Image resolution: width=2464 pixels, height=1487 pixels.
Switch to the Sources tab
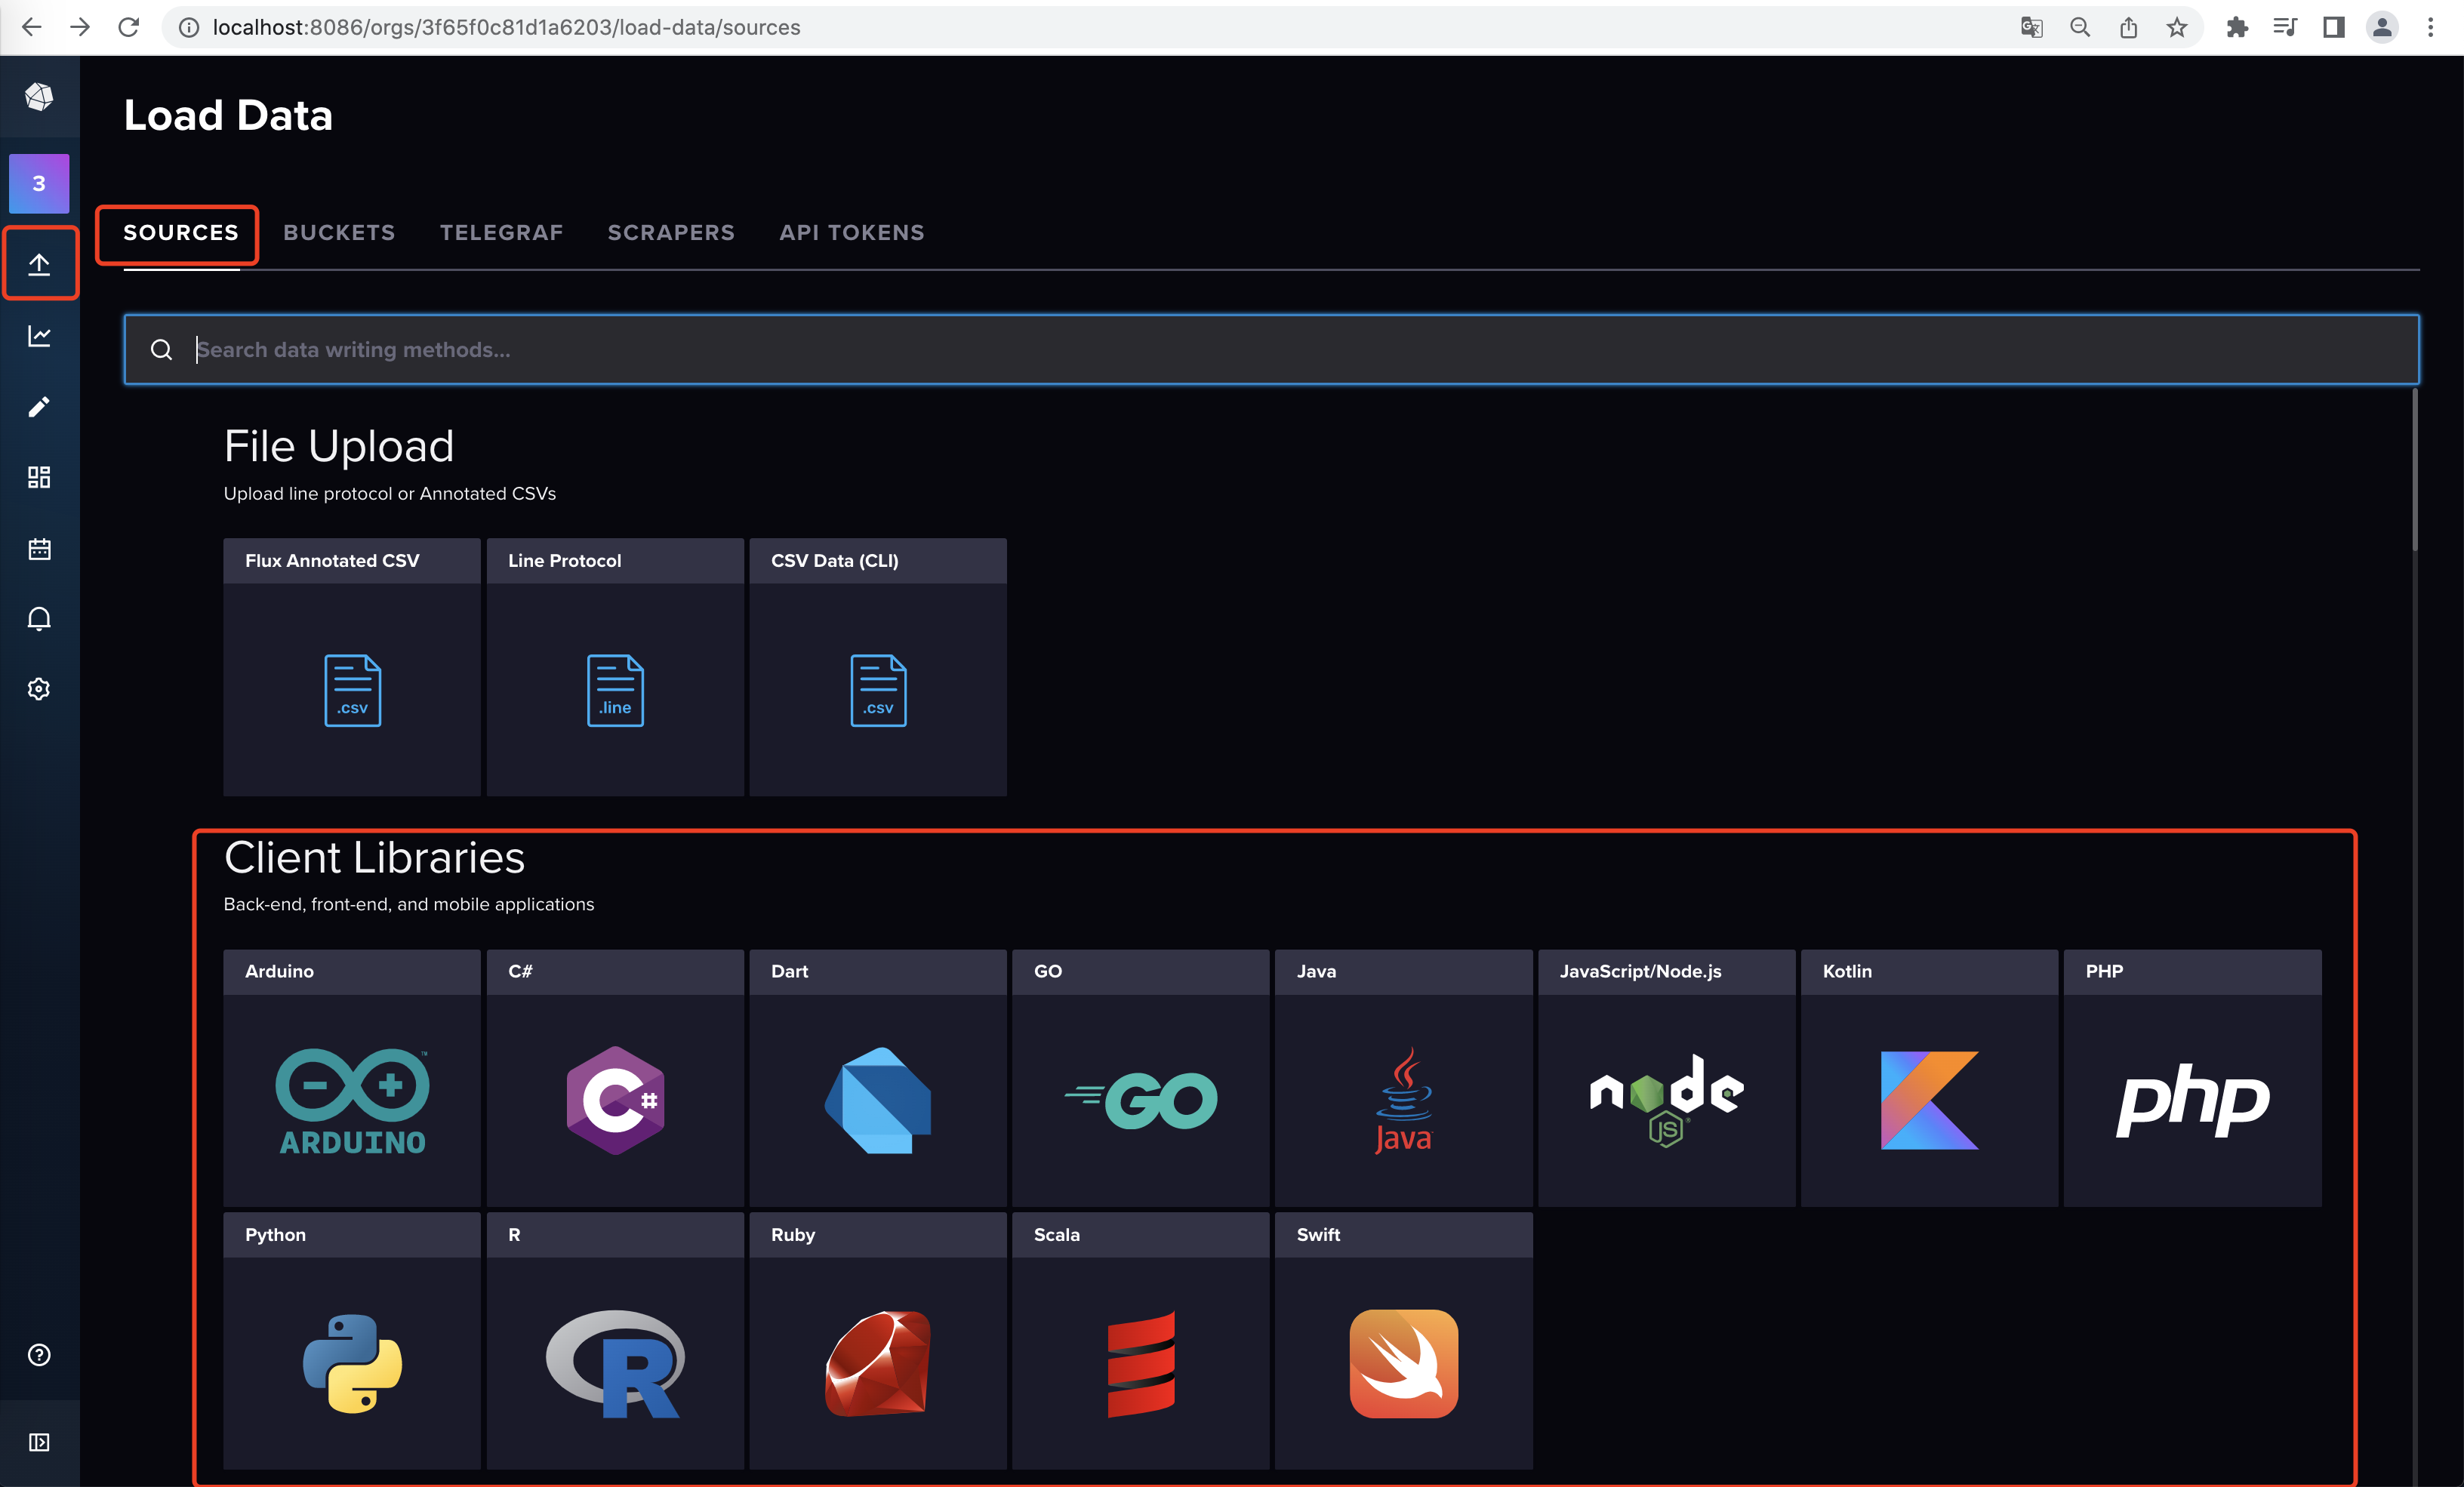181,233
